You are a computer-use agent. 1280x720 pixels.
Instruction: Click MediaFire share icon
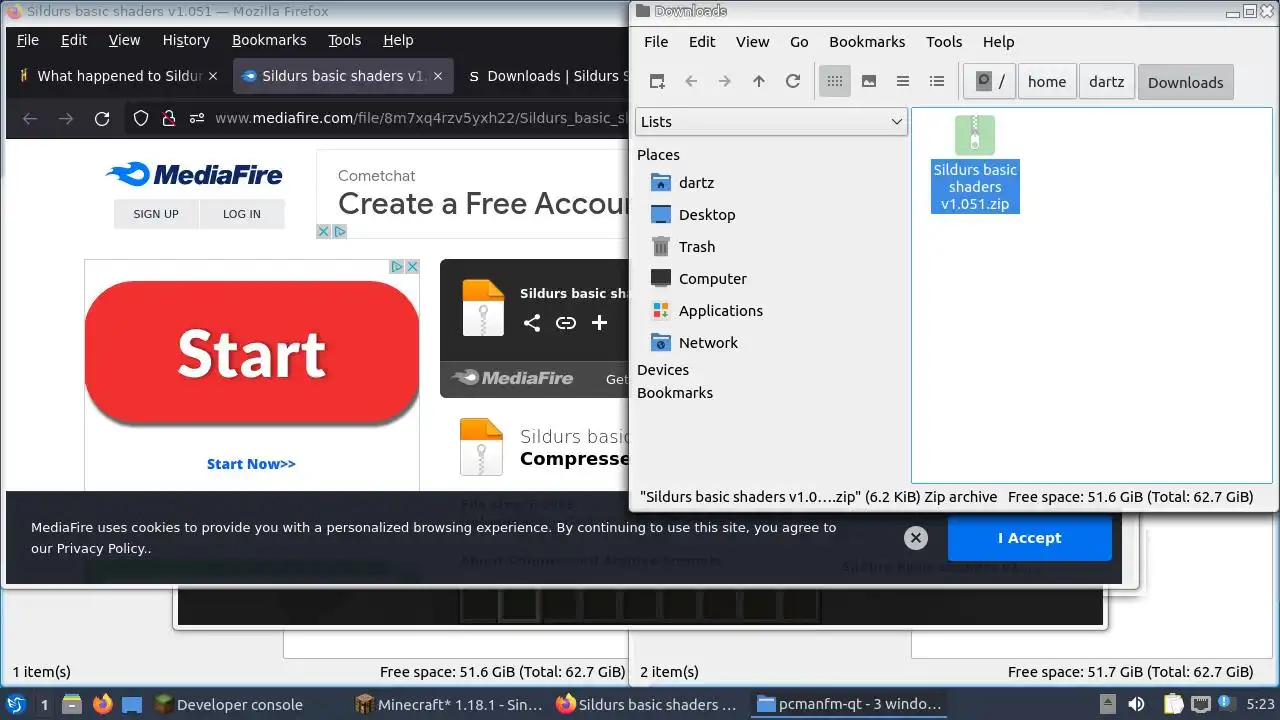pos(532,322)
